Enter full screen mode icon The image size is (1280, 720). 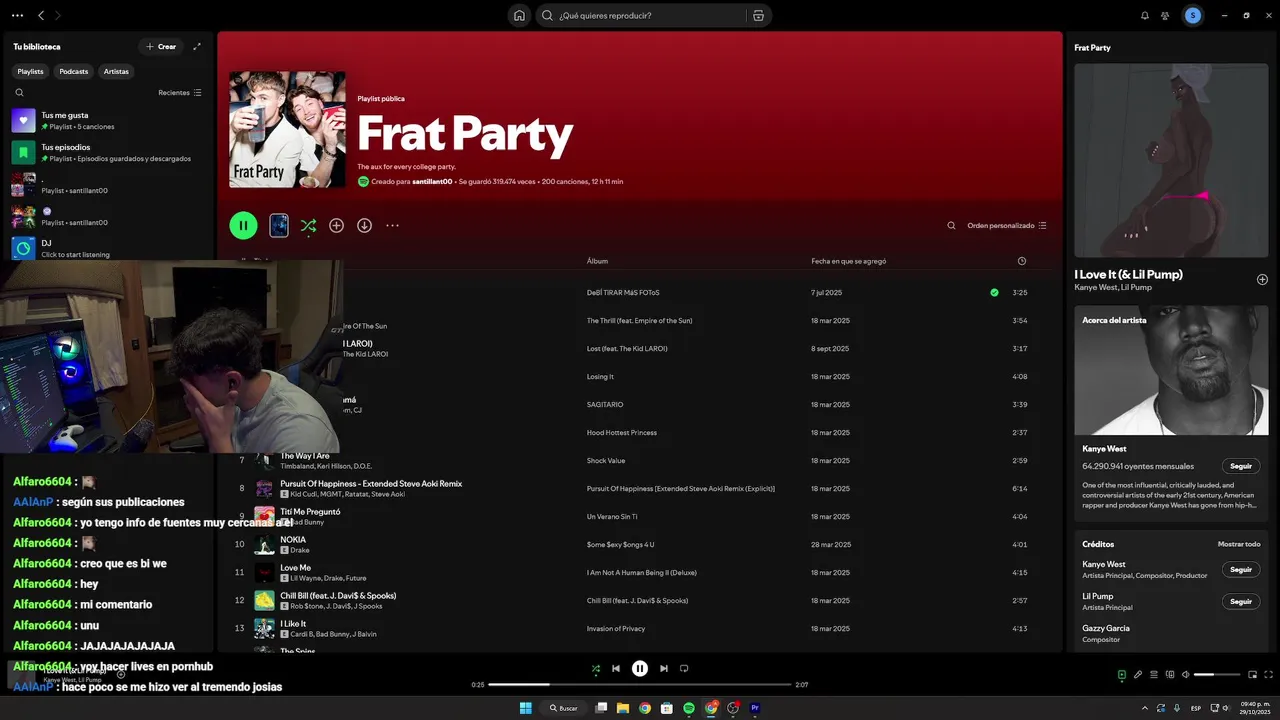[x=1268, y=674]
